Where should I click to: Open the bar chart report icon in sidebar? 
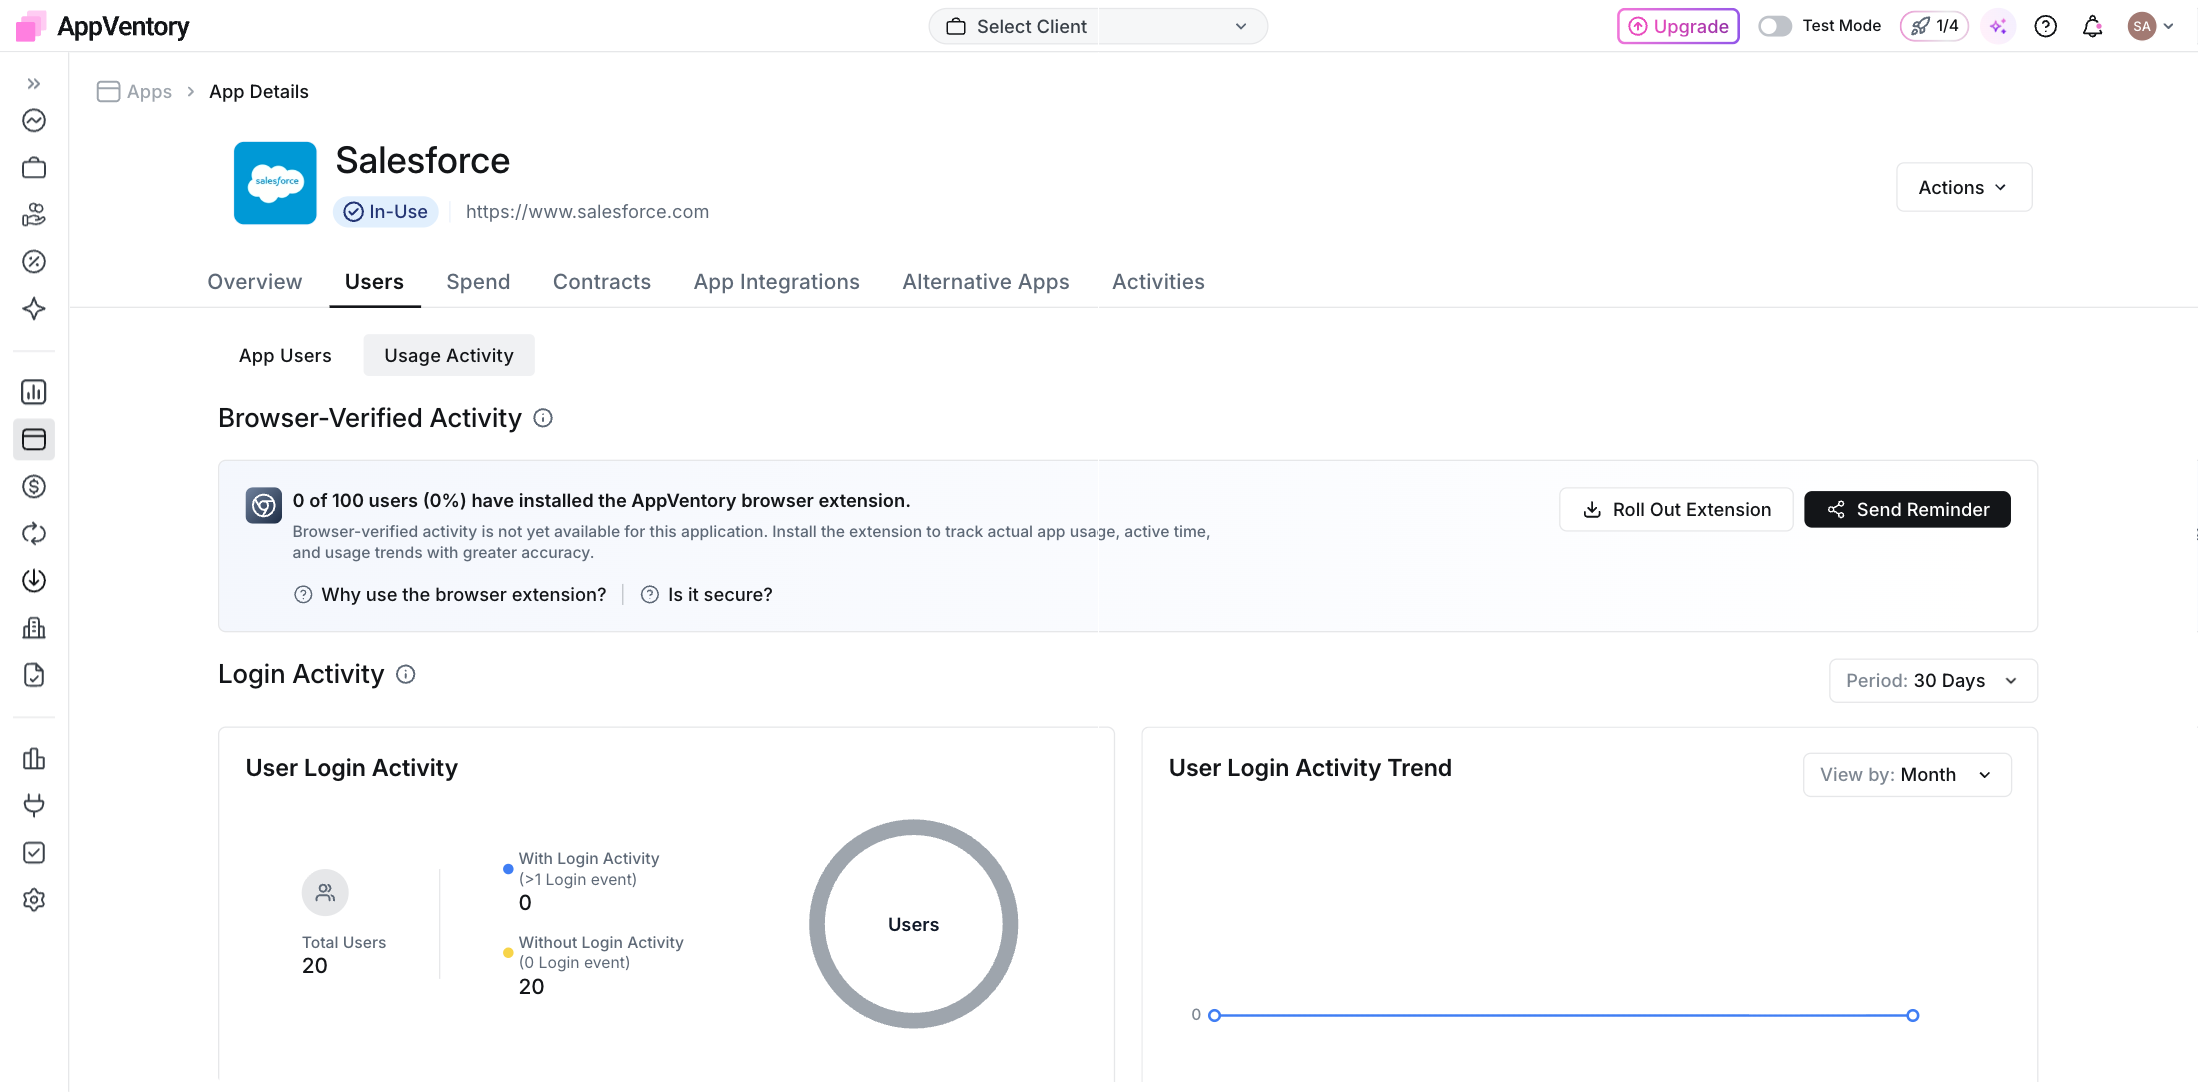pos(34,392)
